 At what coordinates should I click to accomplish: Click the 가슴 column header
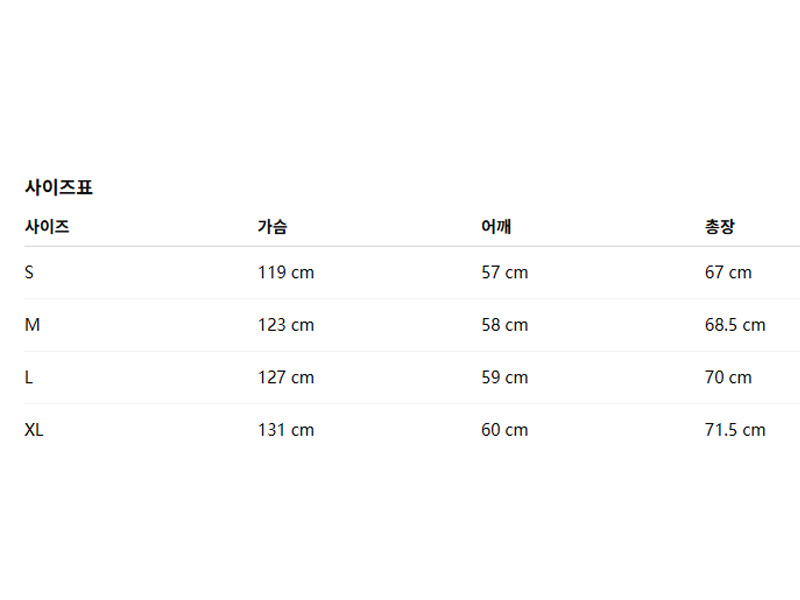pos(272,227)
